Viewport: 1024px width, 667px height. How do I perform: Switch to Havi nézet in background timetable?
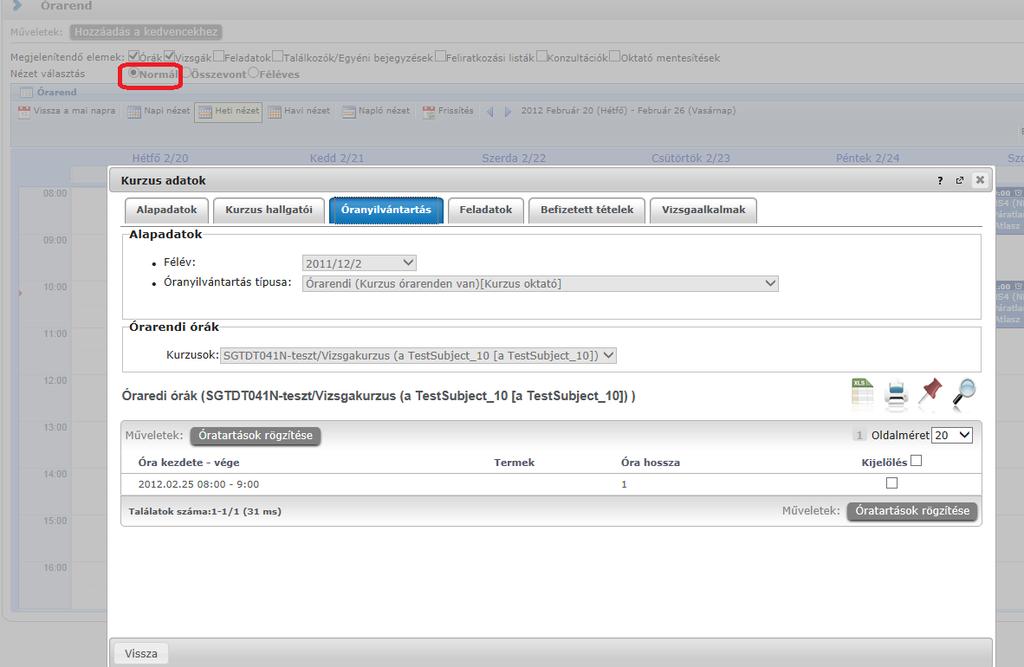(x=298, y=111)
